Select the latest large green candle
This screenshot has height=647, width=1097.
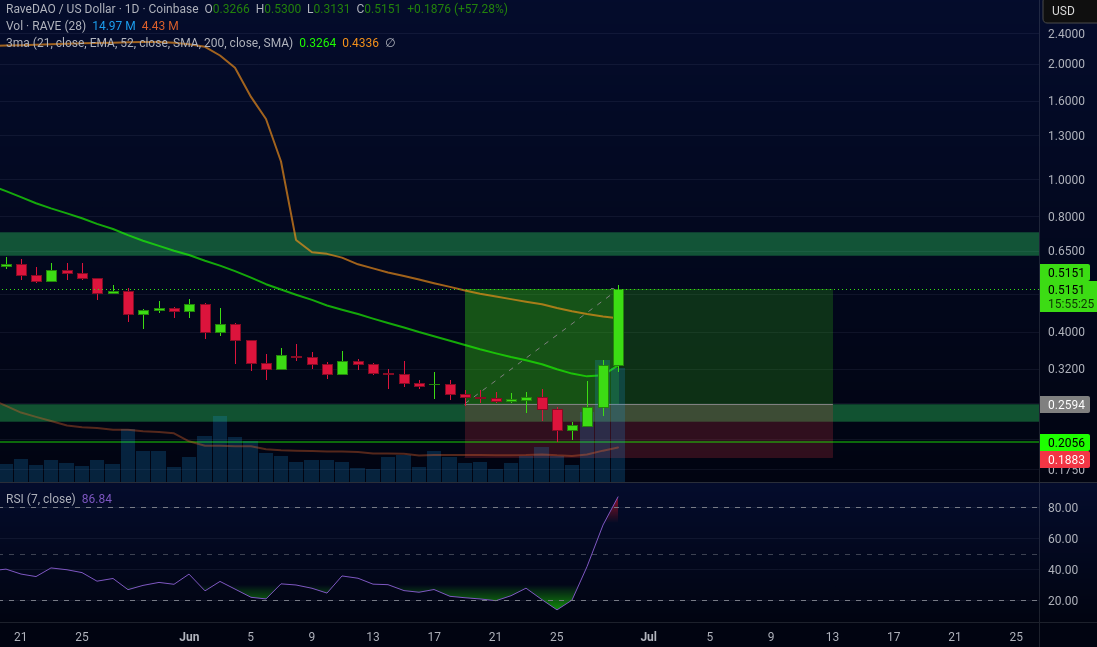(618, 327)
